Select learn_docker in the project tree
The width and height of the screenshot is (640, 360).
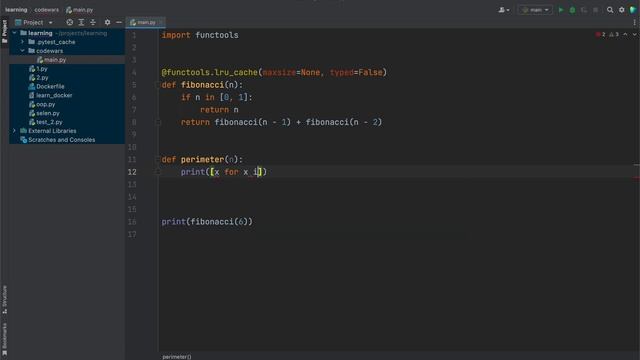point(67,96)
